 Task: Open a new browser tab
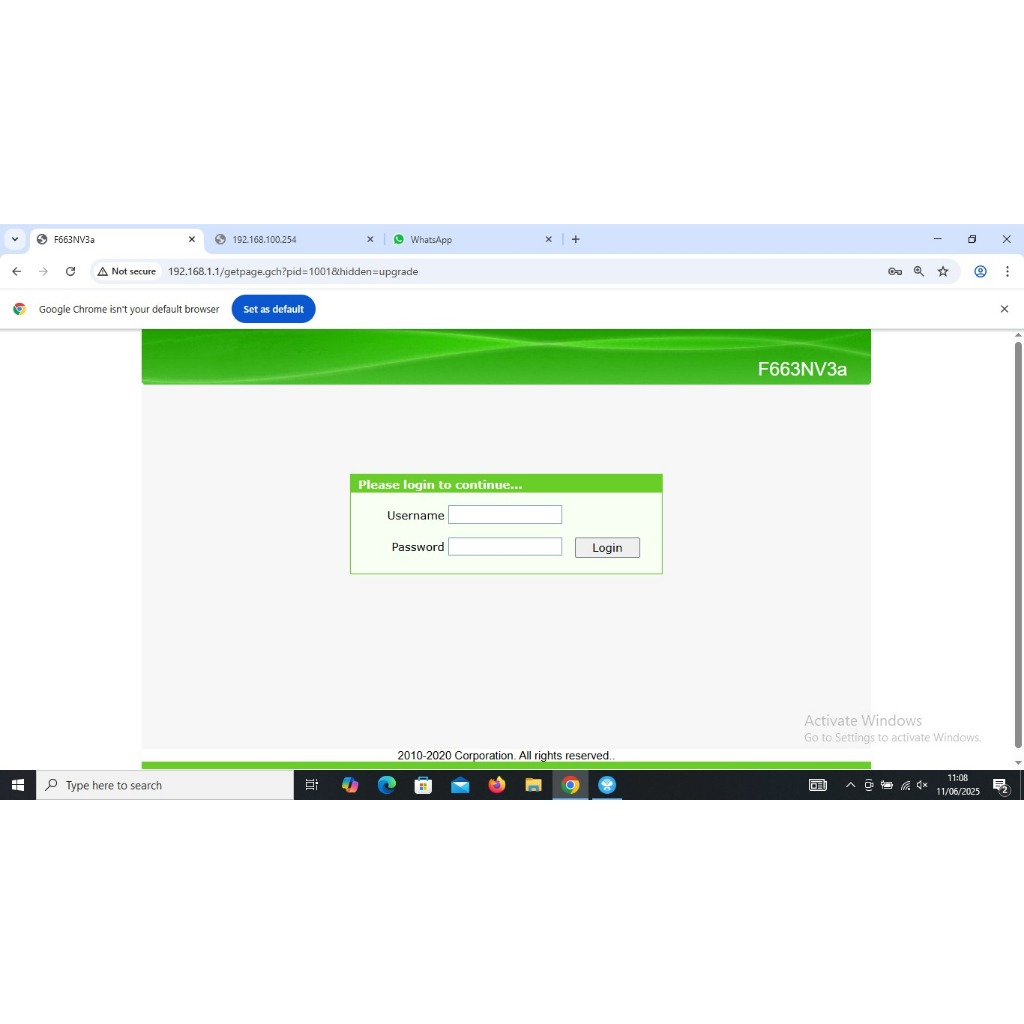point(575,240)
